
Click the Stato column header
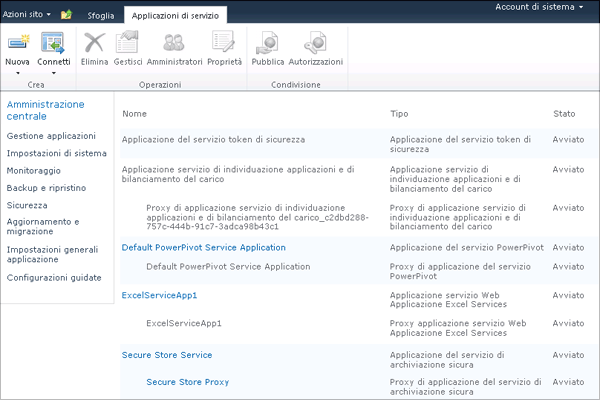coord(564,114)
